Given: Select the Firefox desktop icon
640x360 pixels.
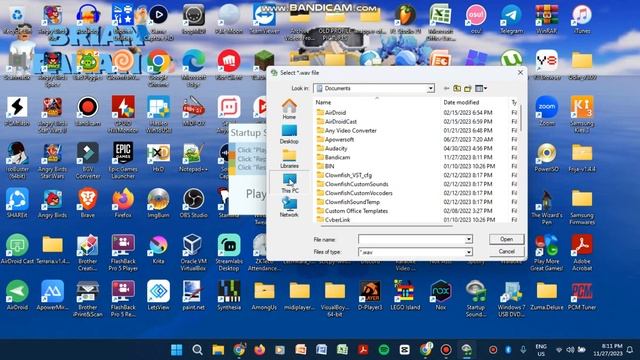Looking at the screenshot, I should (123, 203).
